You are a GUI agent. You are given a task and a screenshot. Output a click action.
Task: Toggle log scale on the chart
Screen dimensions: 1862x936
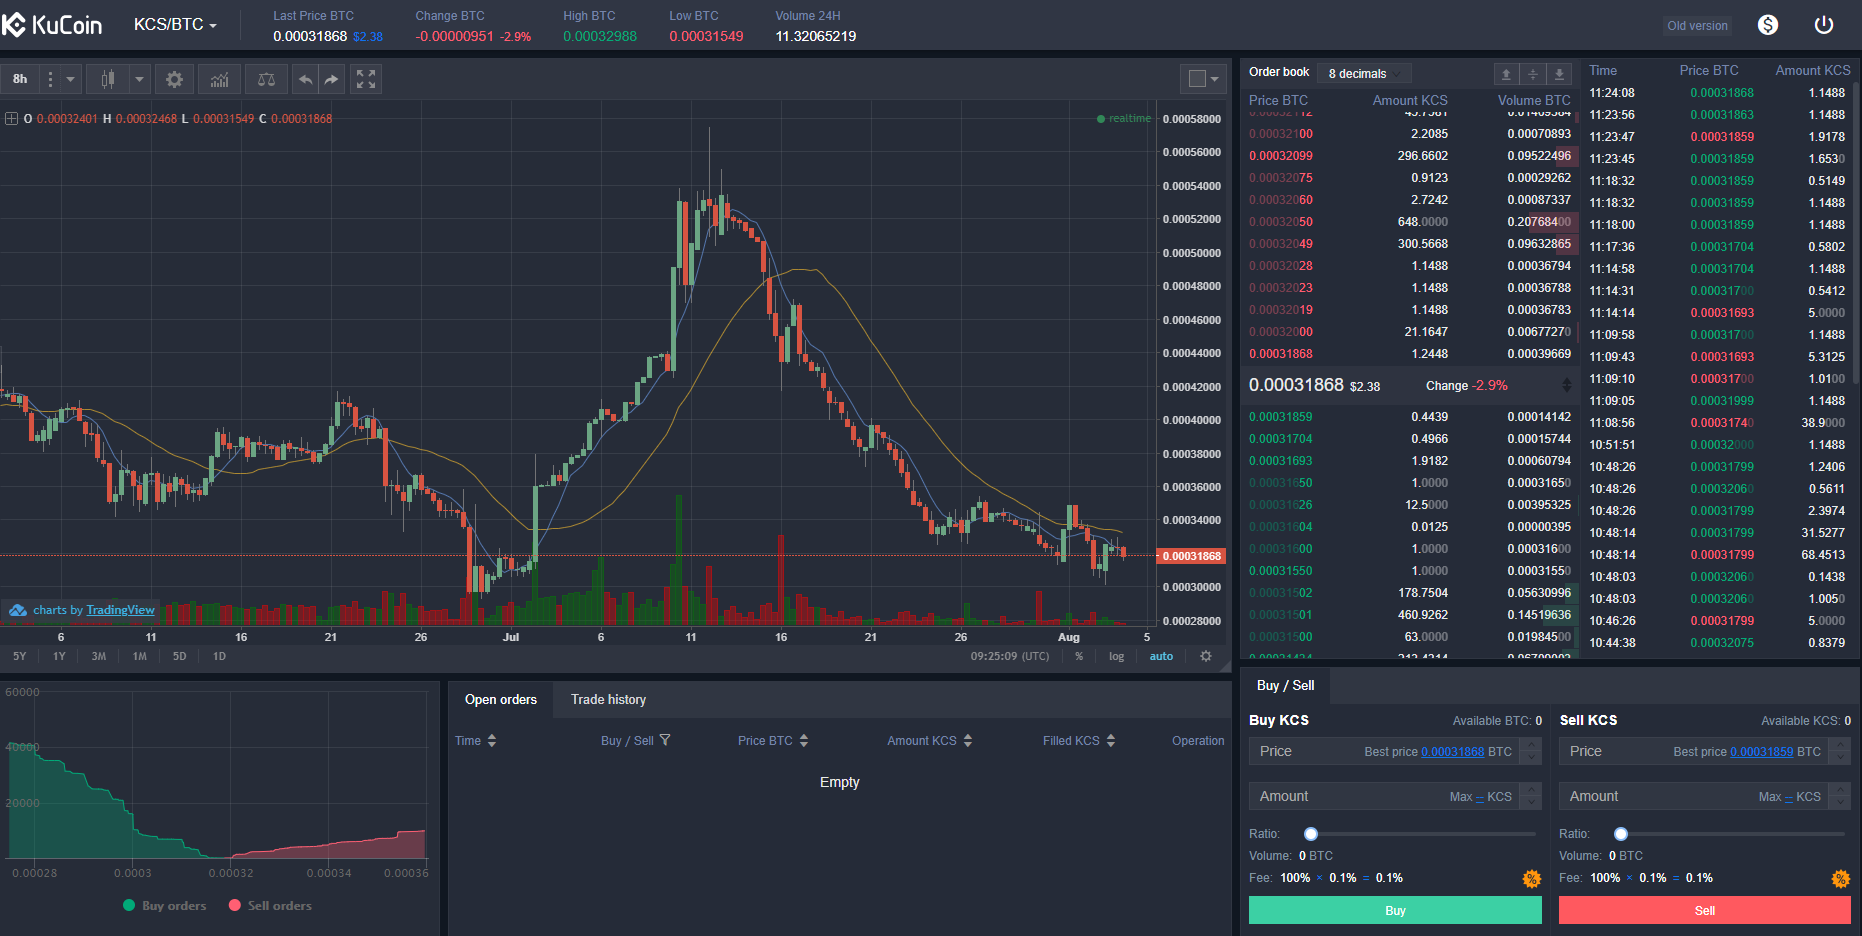pyautogui.click(x=1116, y=656)
